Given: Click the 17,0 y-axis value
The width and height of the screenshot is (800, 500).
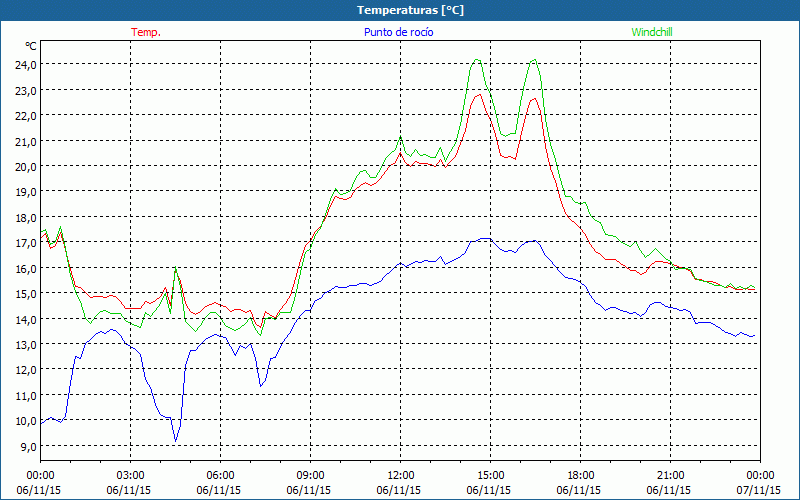Looking at the screenshot, I should coord(27,243).
